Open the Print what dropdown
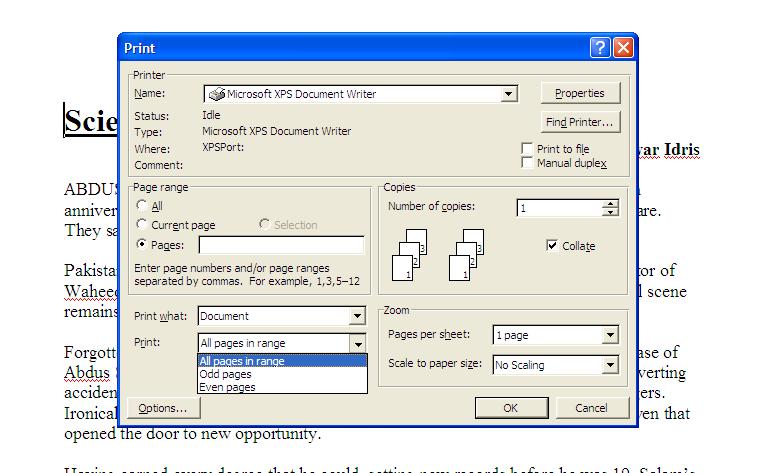 tap(357, 317)
